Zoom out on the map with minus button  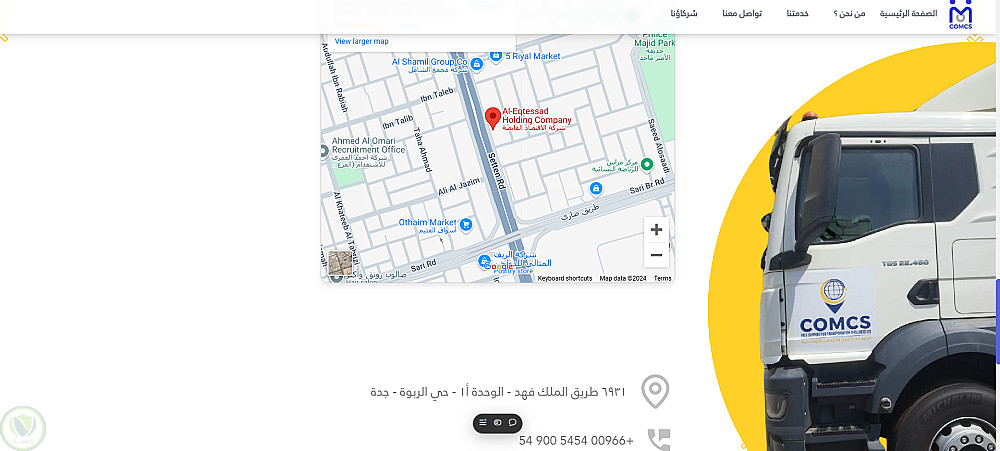[x=656, y=255]
